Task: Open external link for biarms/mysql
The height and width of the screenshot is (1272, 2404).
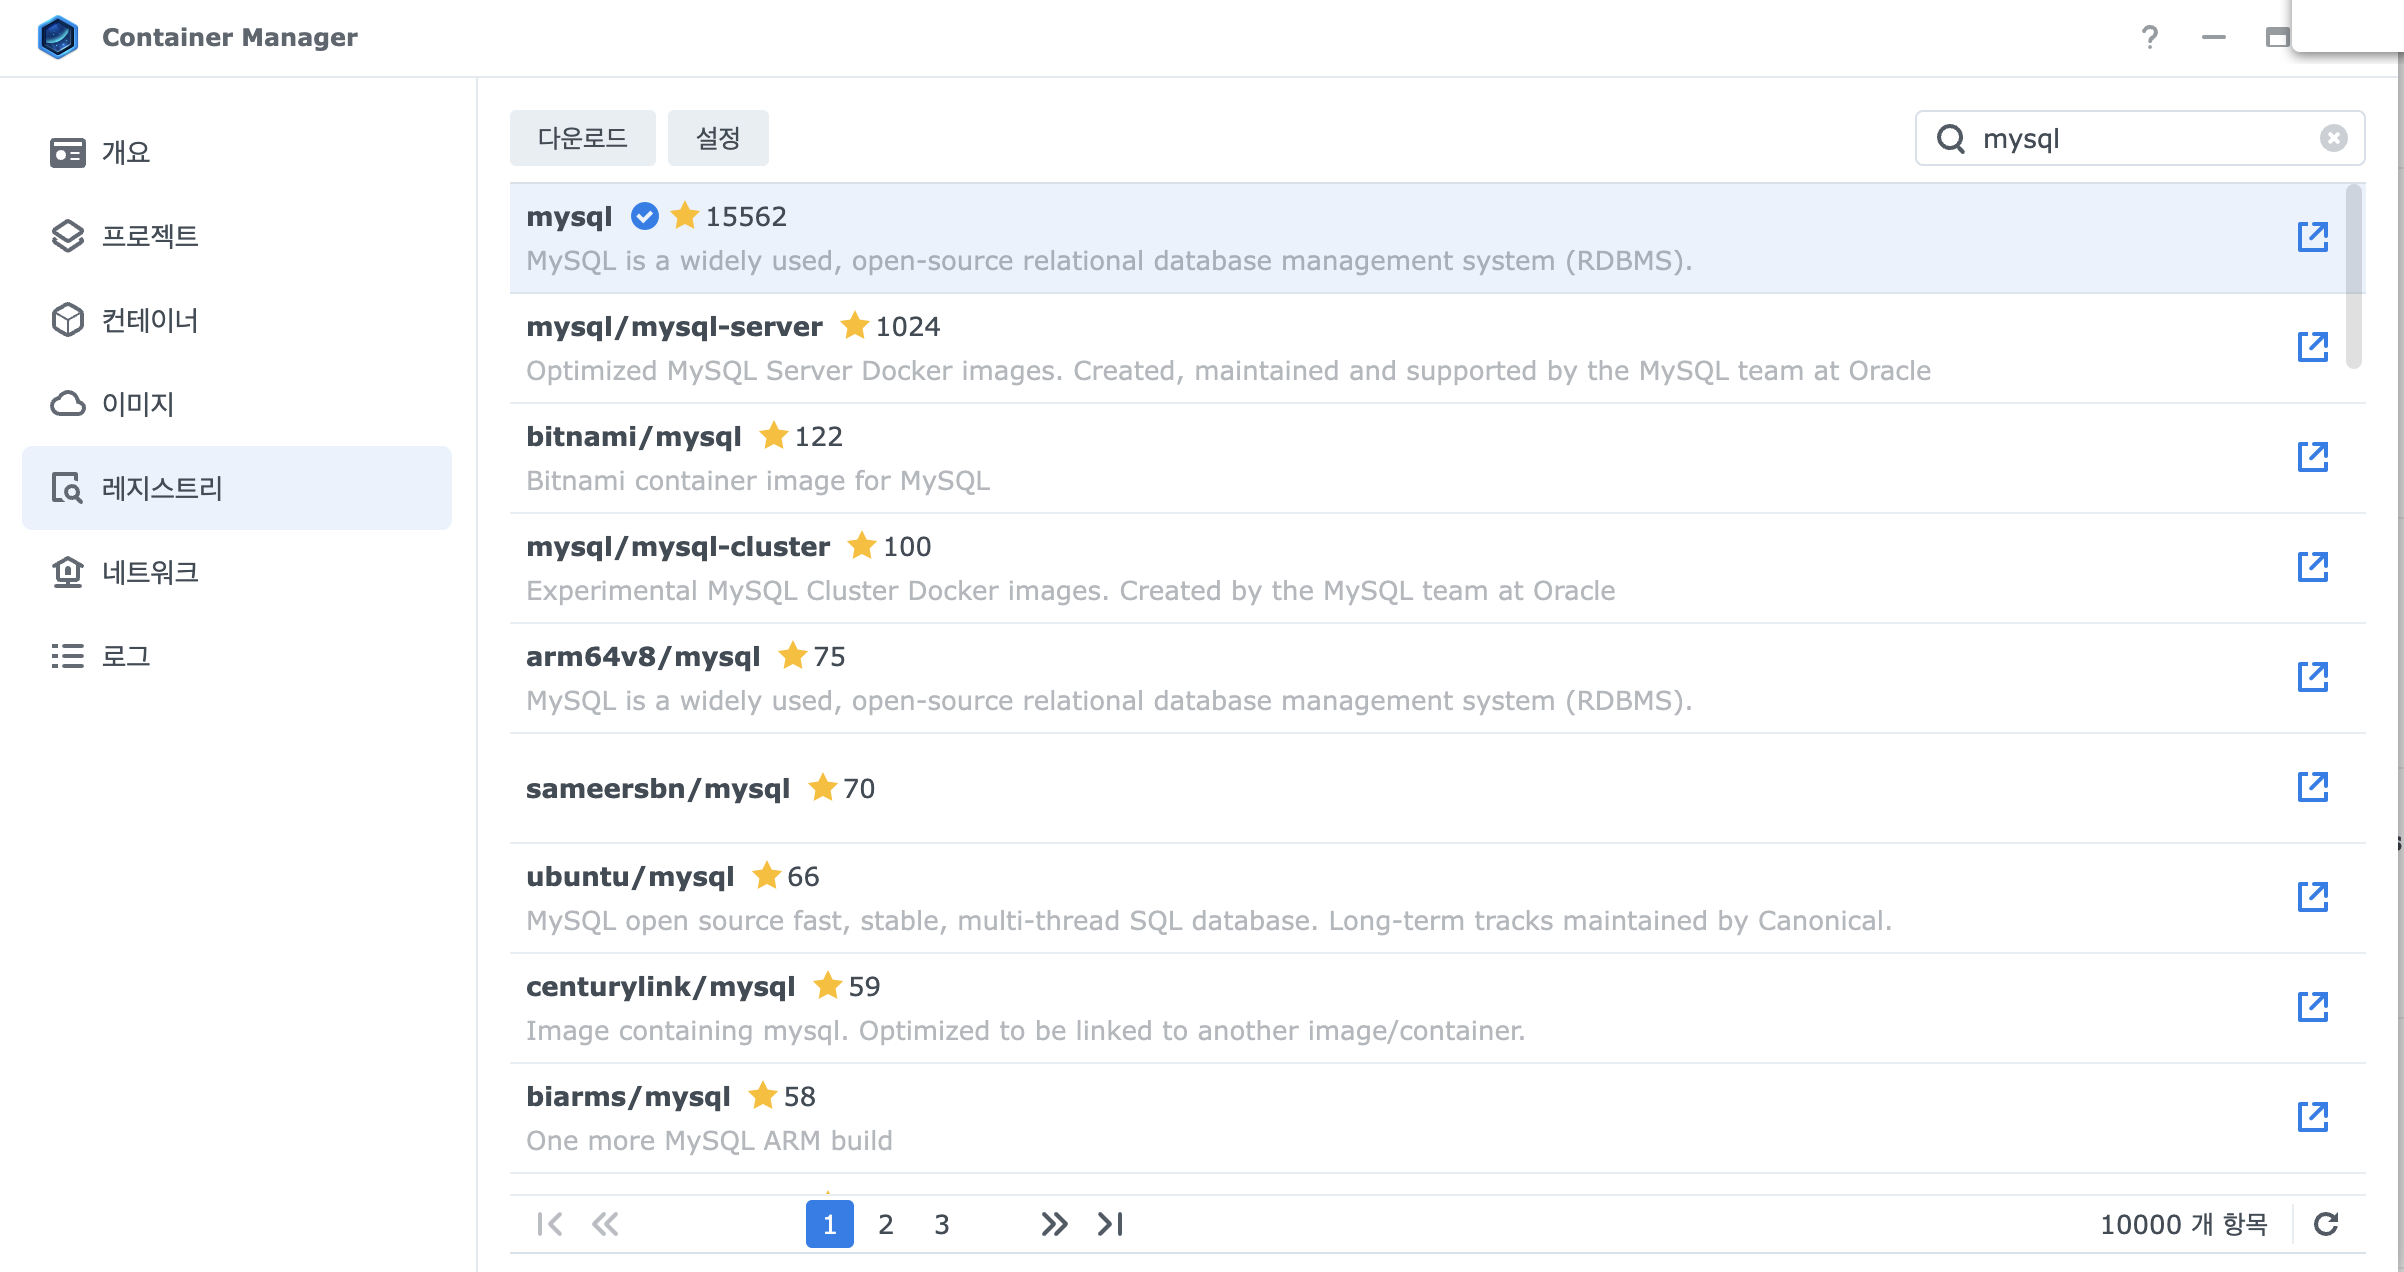Action: (x=2312, y=1117)
